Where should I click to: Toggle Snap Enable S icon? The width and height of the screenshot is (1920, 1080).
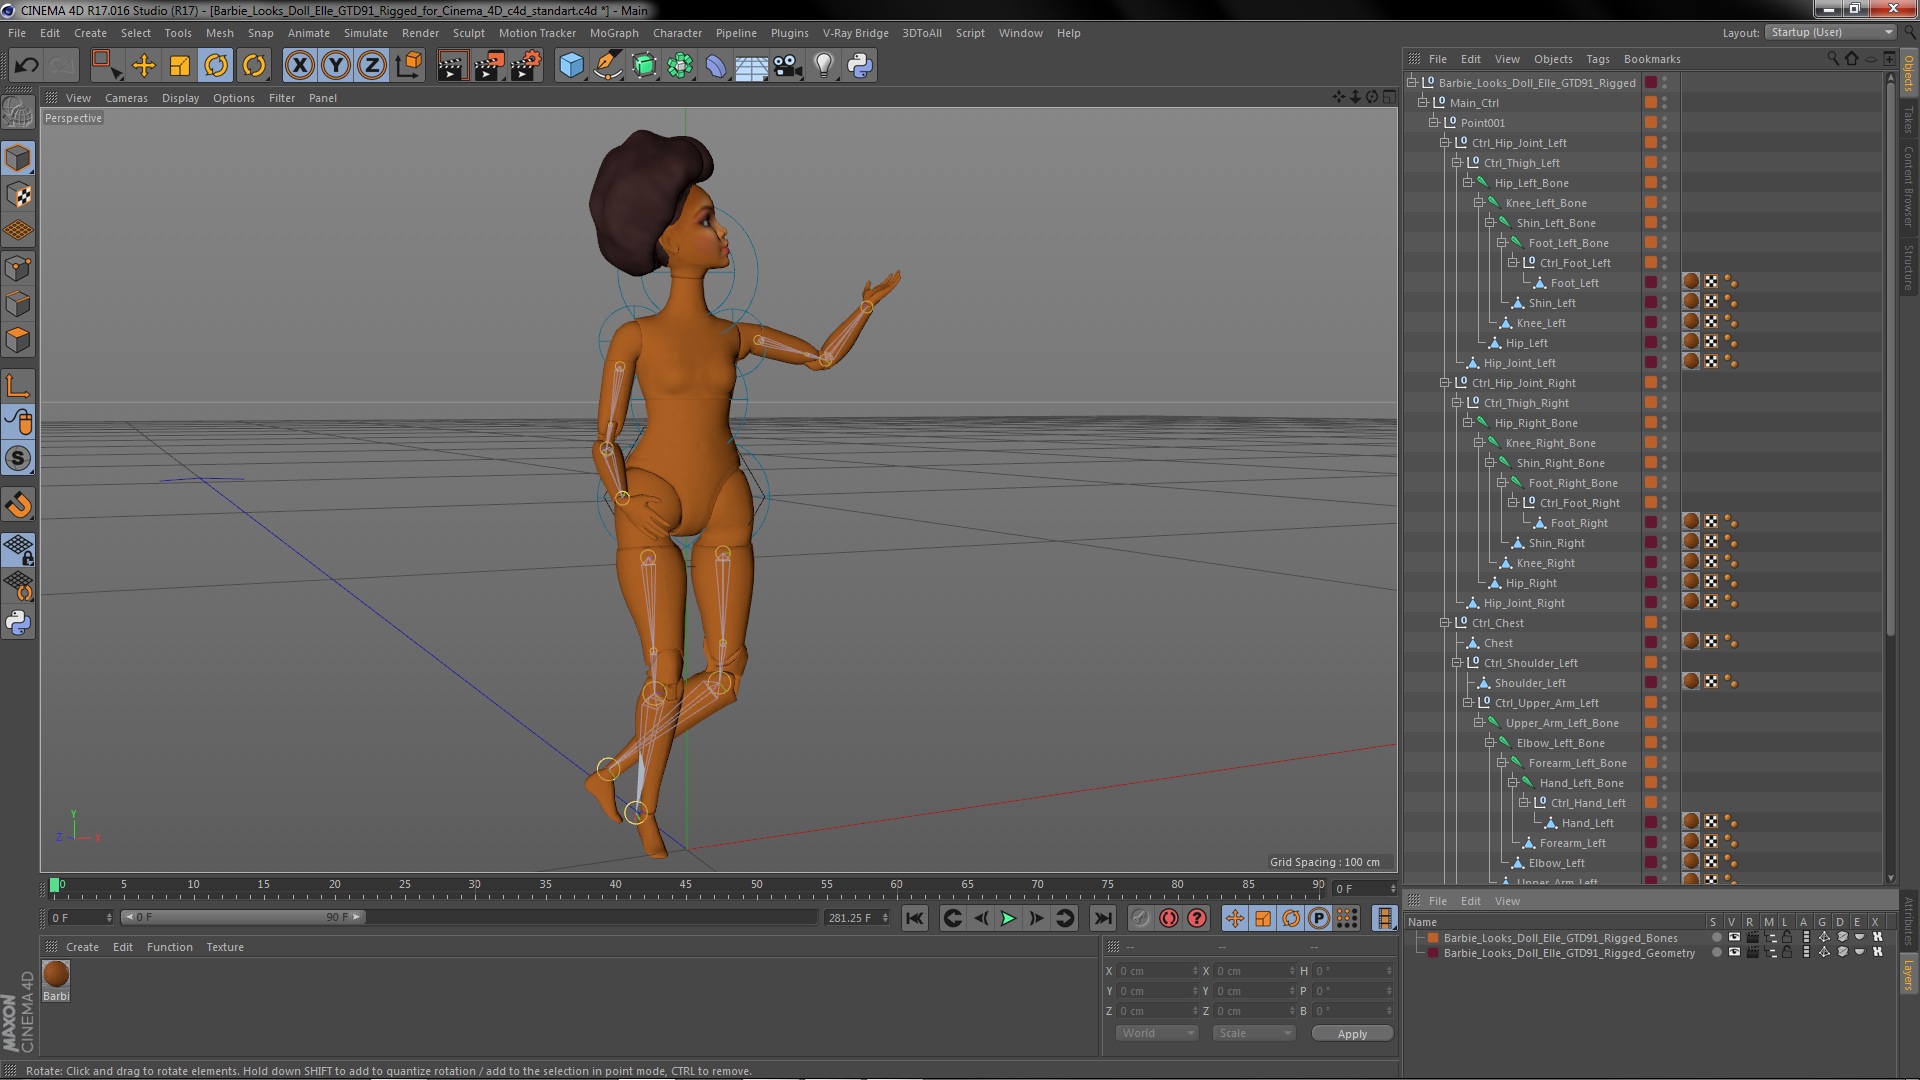point(18,458)
